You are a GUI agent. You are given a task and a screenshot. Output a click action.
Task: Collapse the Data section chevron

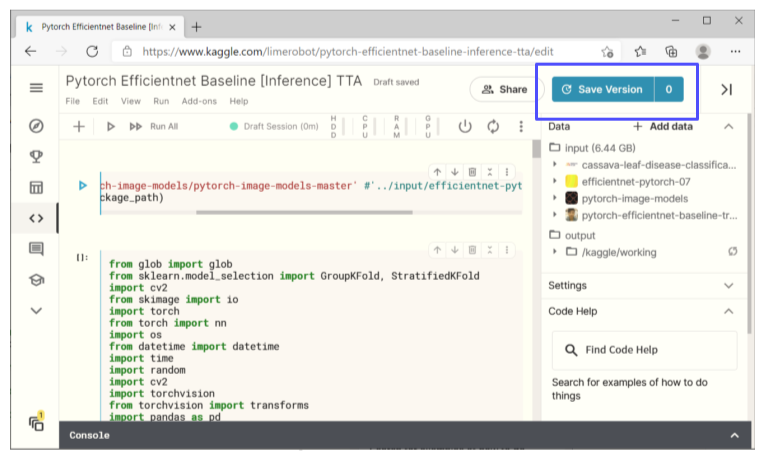tap(728, 127)
